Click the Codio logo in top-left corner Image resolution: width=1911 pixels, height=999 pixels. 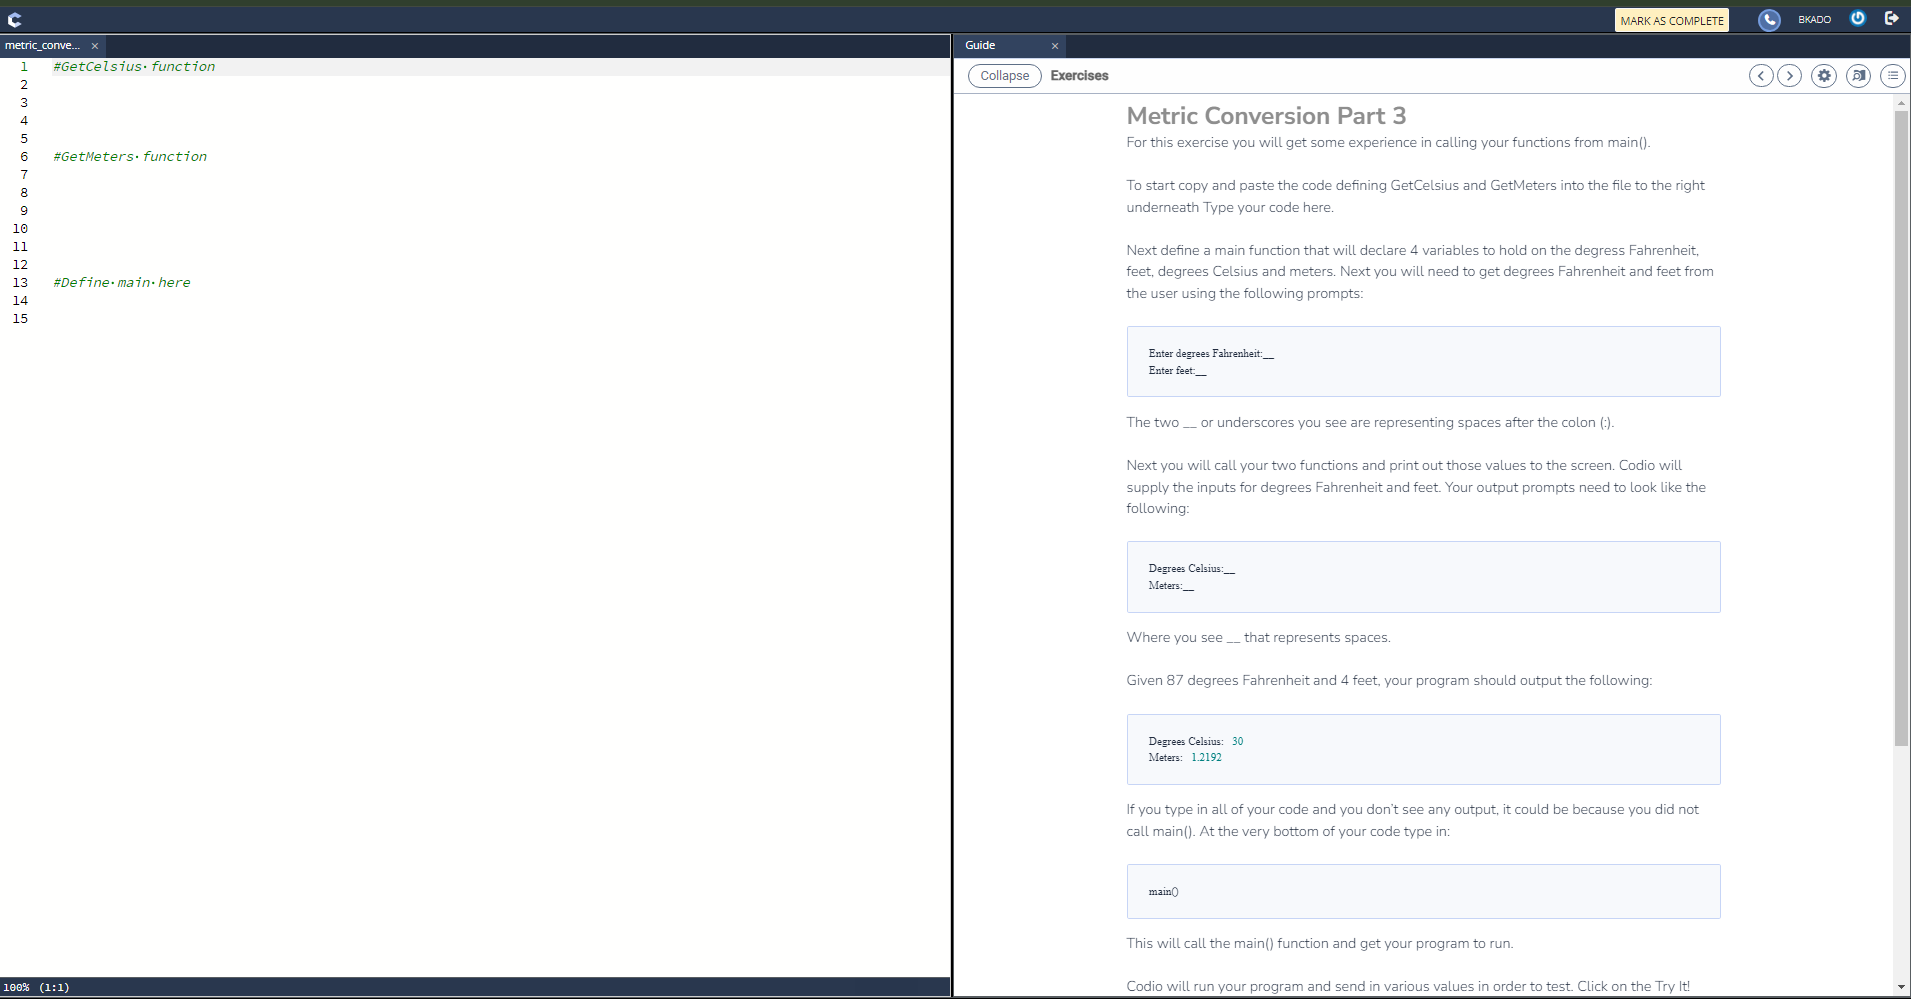click(14, 18)
